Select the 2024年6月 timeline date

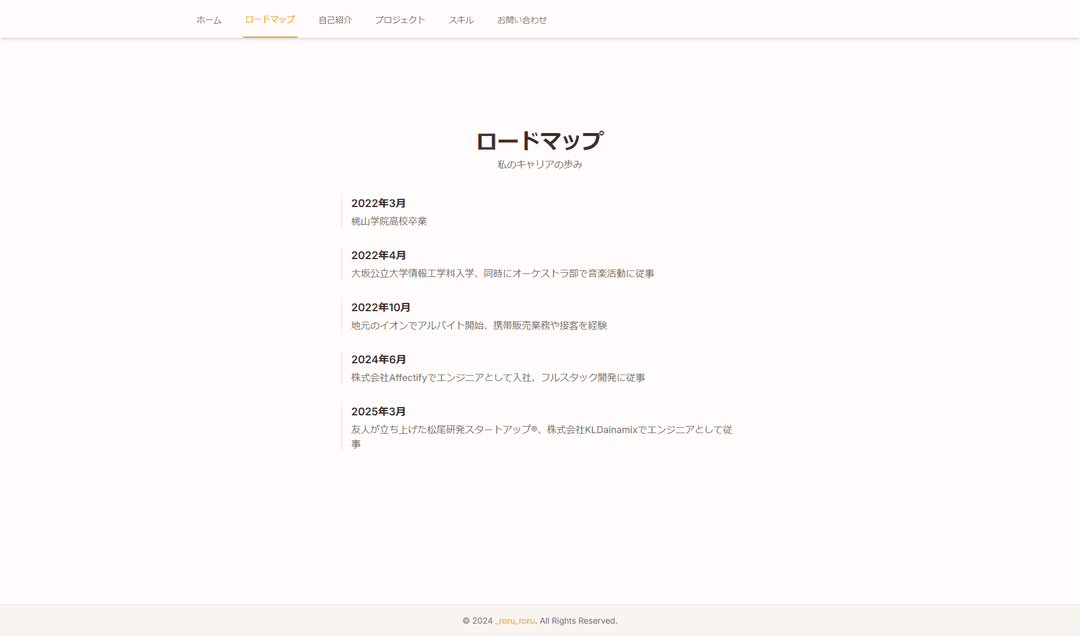coord(378,360)
